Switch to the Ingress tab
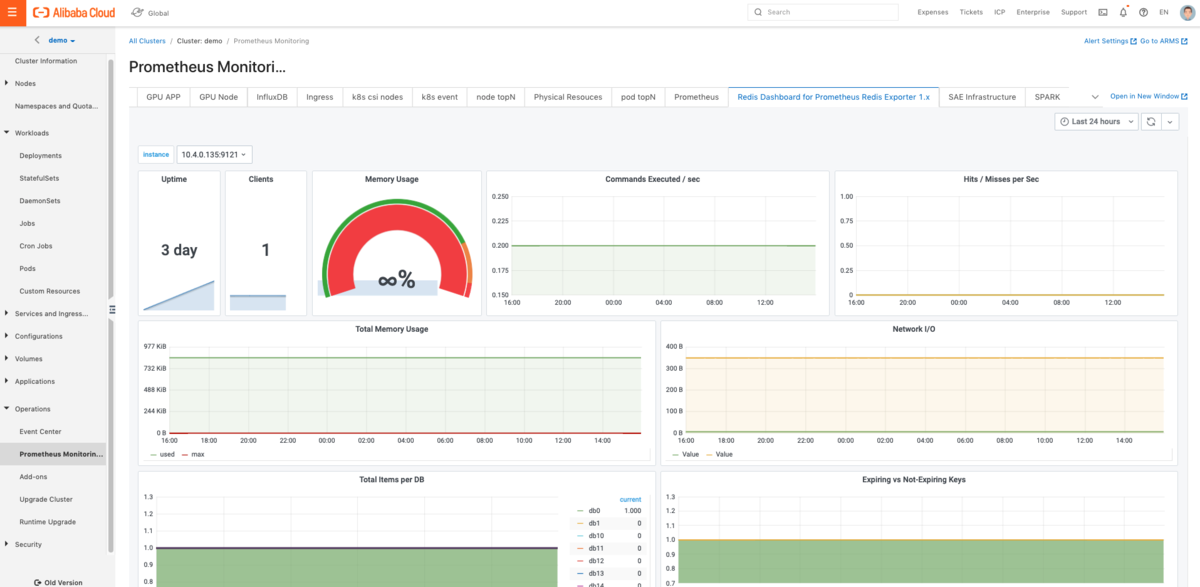The width and height of the screenshot is (1200, 587). pyautogui.click(x=320, y=97)
